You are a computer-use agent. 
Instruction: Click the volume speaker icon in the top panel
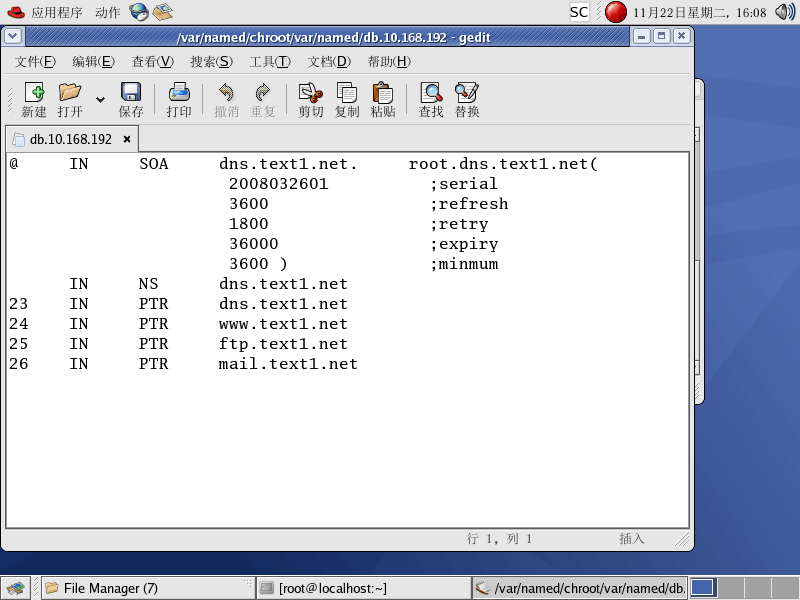point(784,12)
